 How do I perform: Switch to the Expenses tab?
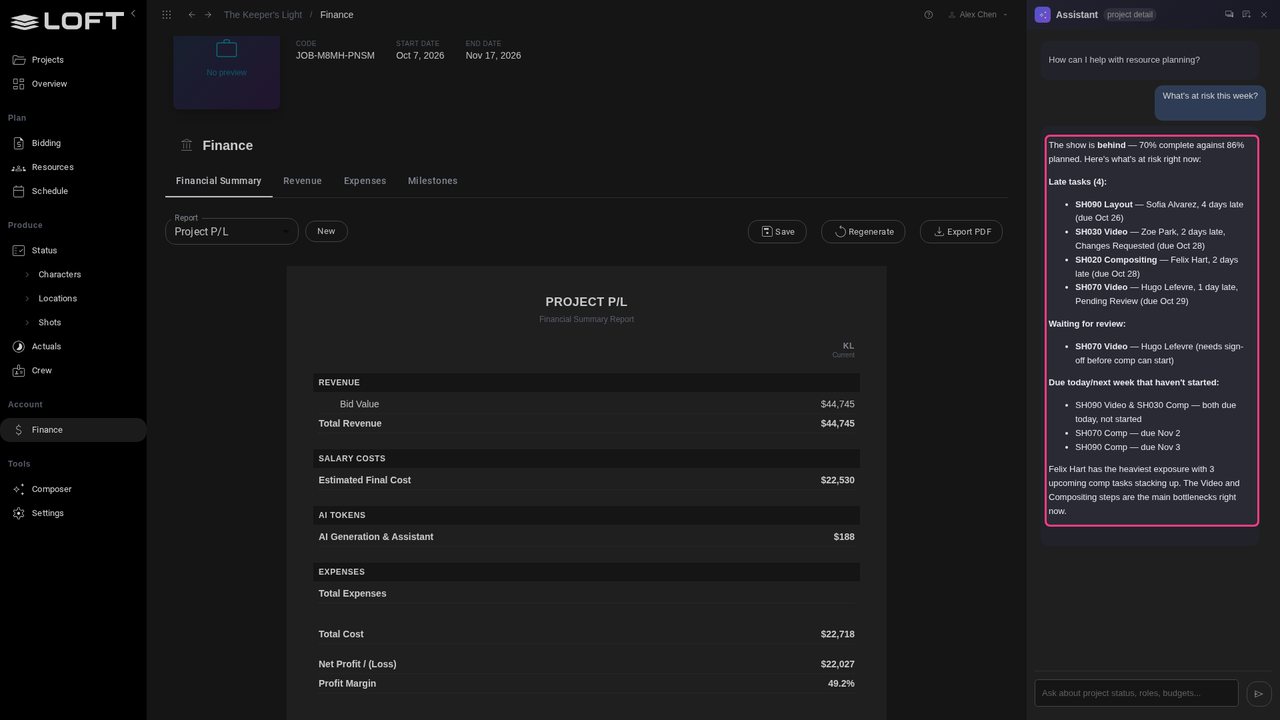(x=365, y=181)
